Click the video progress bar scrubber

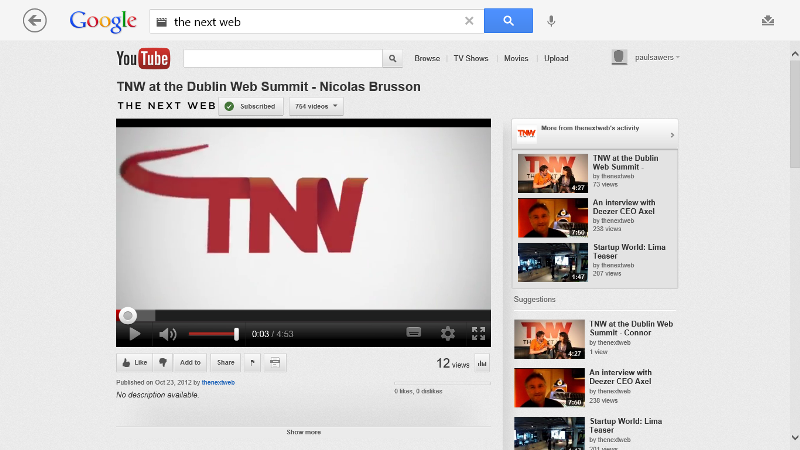(x=128, y=315)
